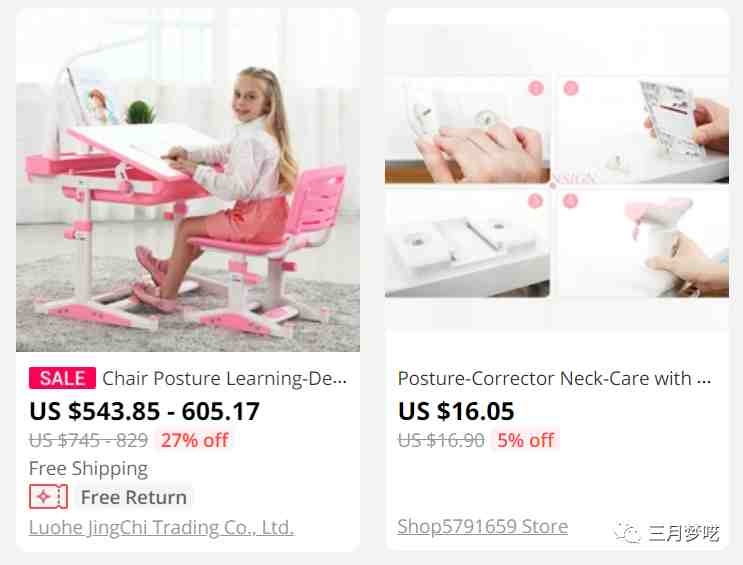The height and width of the screenshot is (565, 743).
Task: Click the 三月梦呓 watermark text
Action: click(x=684, y=533)
